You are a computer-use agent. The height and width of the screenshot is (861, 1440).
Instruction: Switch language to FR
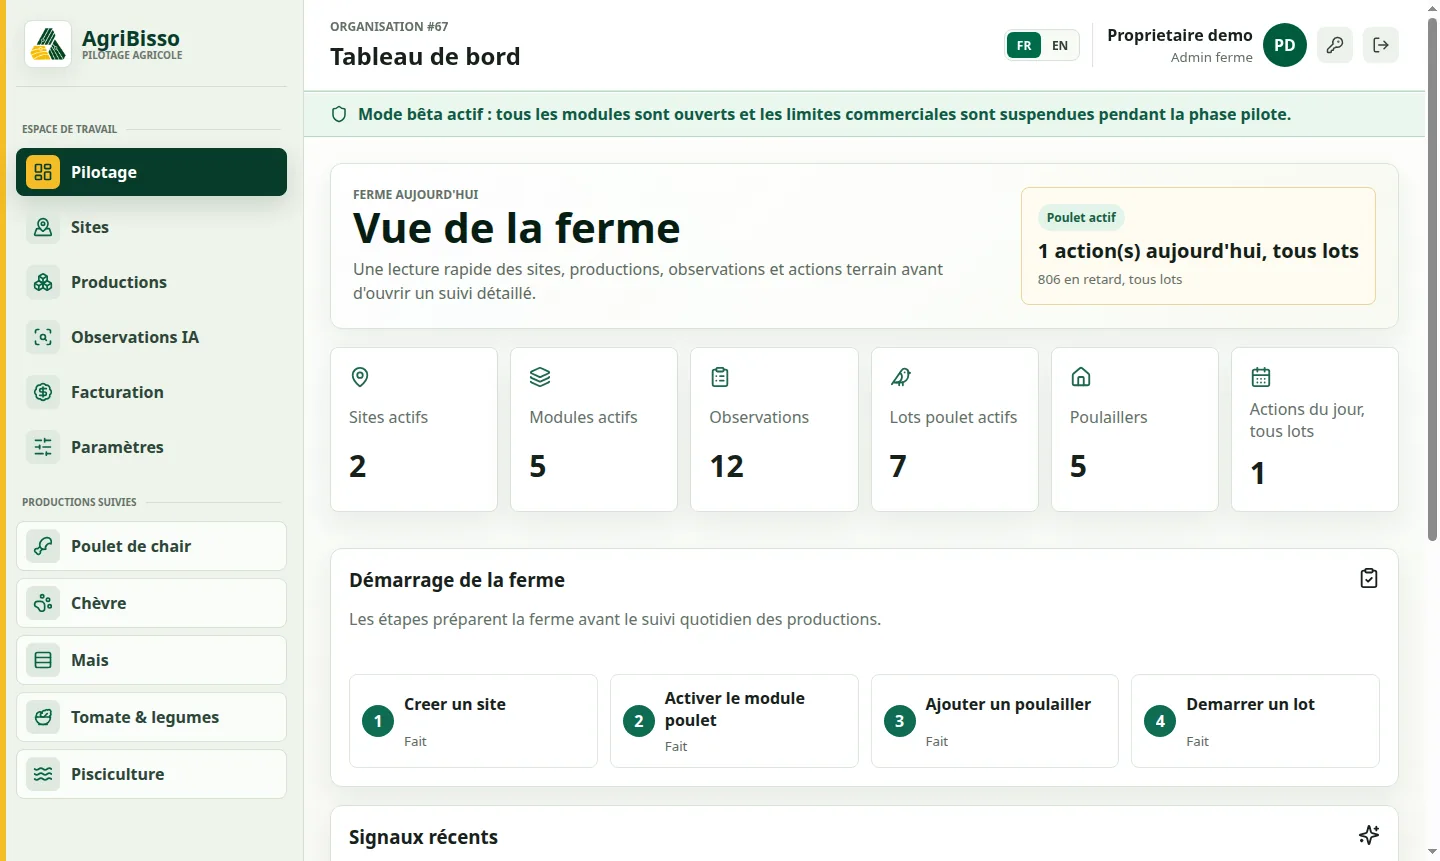(x=1024, y=45)
